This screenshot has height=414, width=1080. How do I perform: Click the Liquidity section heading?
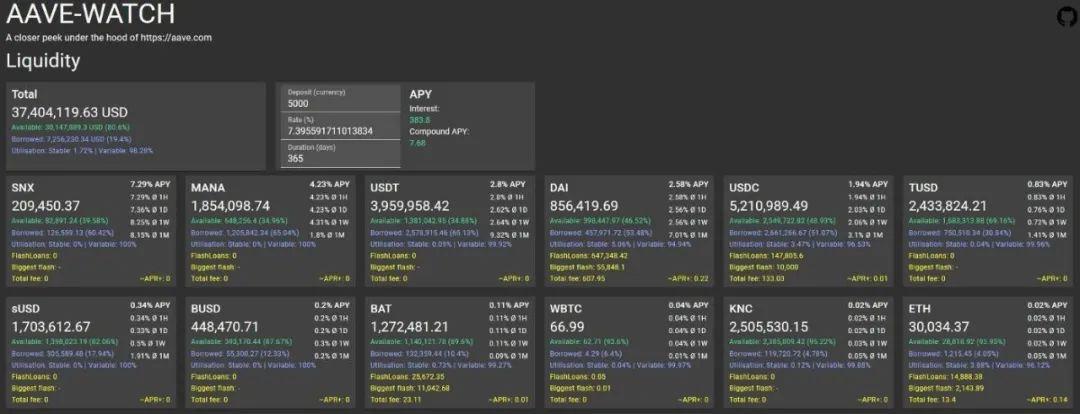pyautogui.click(x=43, y=61)
